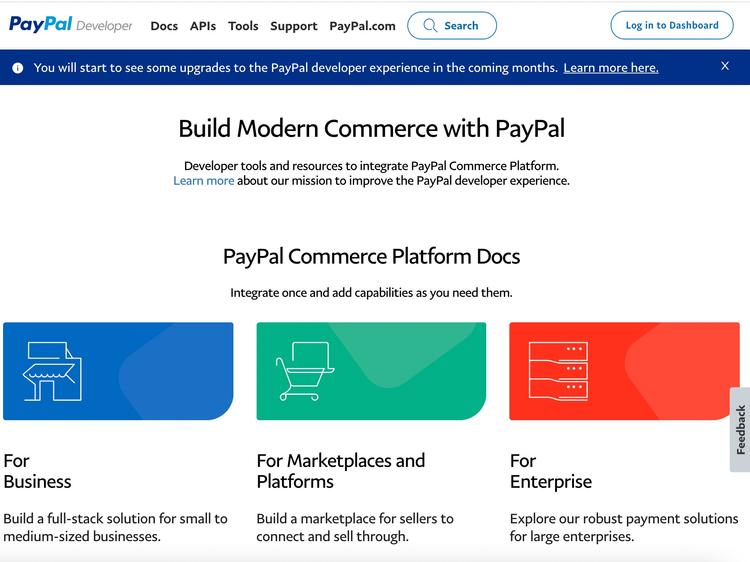
Task: Go to PayPal.com from the nav bar
Action: point(362,26)
